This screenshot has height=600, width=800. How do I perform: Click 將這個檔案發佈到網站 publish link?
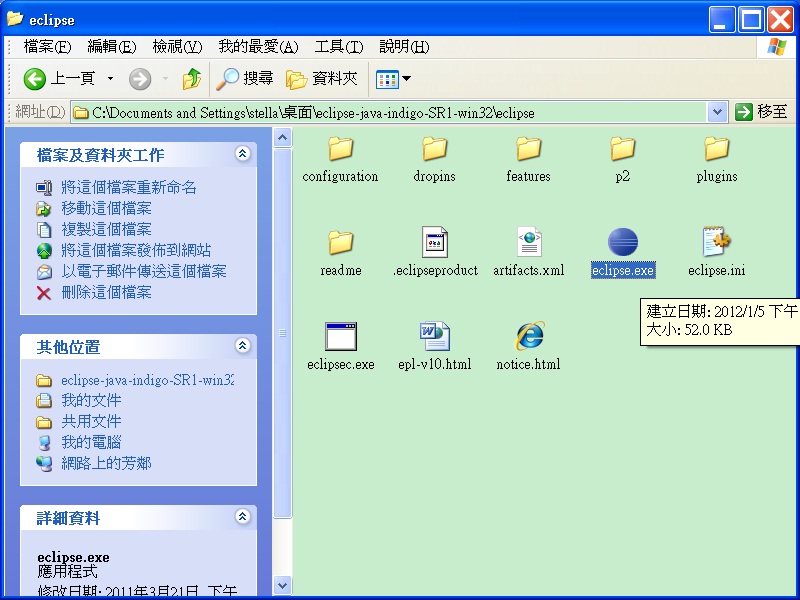pyautogui.click(x=136, y=250)
